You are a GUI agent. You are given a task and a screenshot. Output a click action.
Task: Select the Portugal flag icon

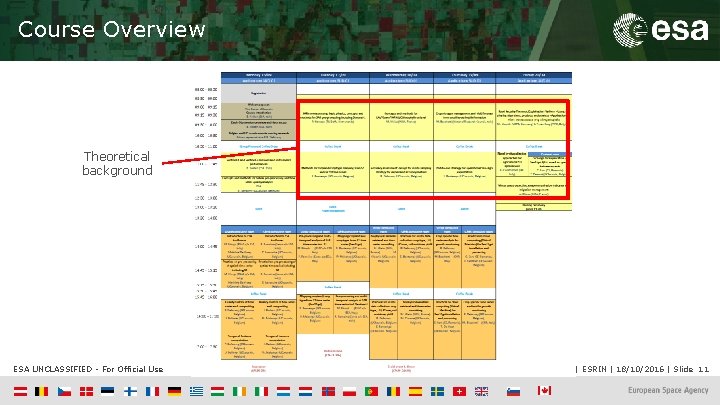[x=371, y=391]
